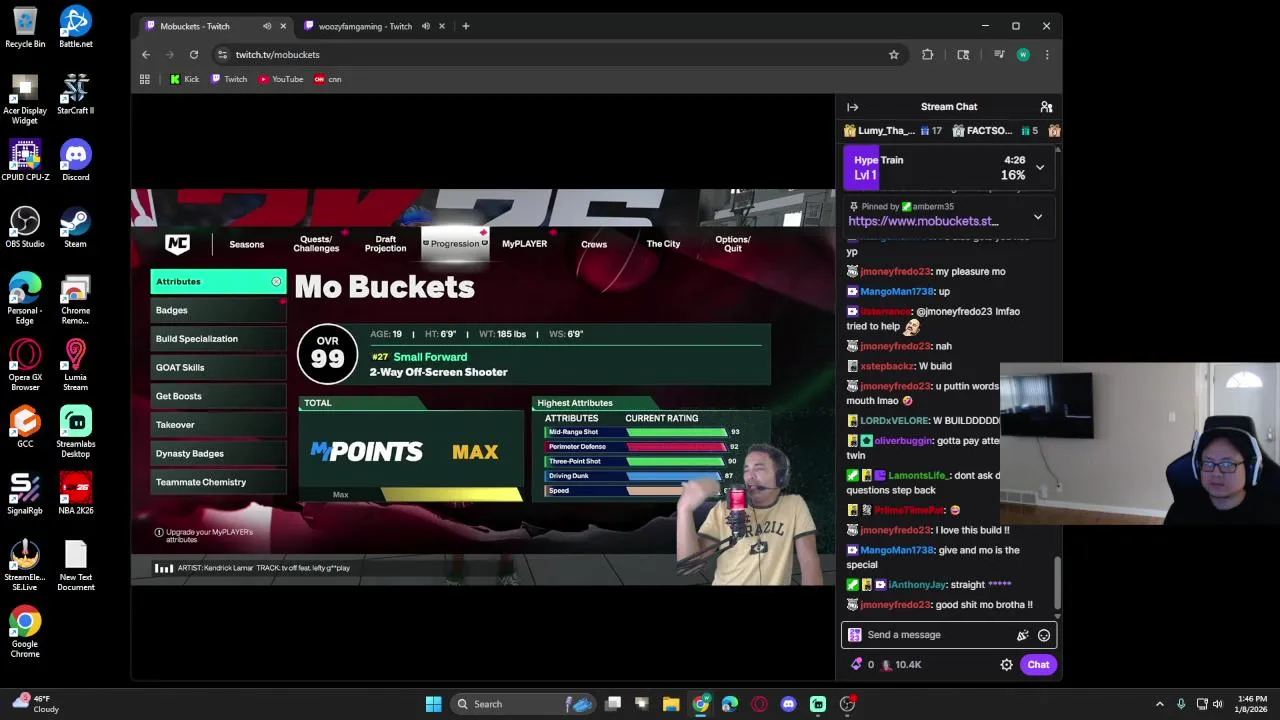The width and height of the screenshot is (1280, 720).
Task: Click username xstepbackx in chat
Action: 888,367
